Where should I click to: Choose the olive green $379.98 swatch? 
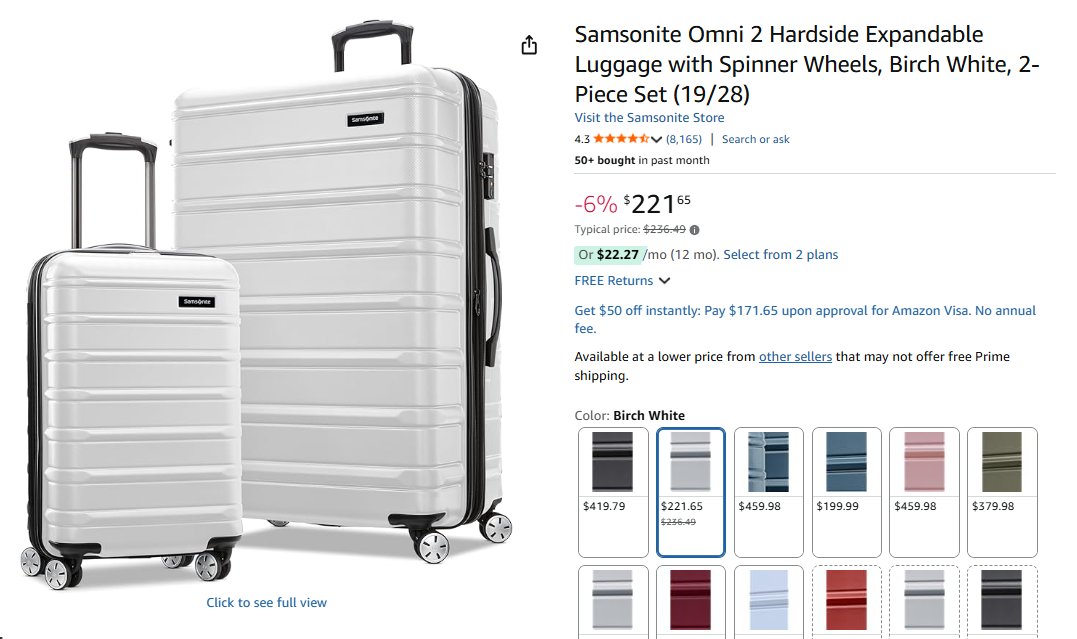tap(1002, 491)
